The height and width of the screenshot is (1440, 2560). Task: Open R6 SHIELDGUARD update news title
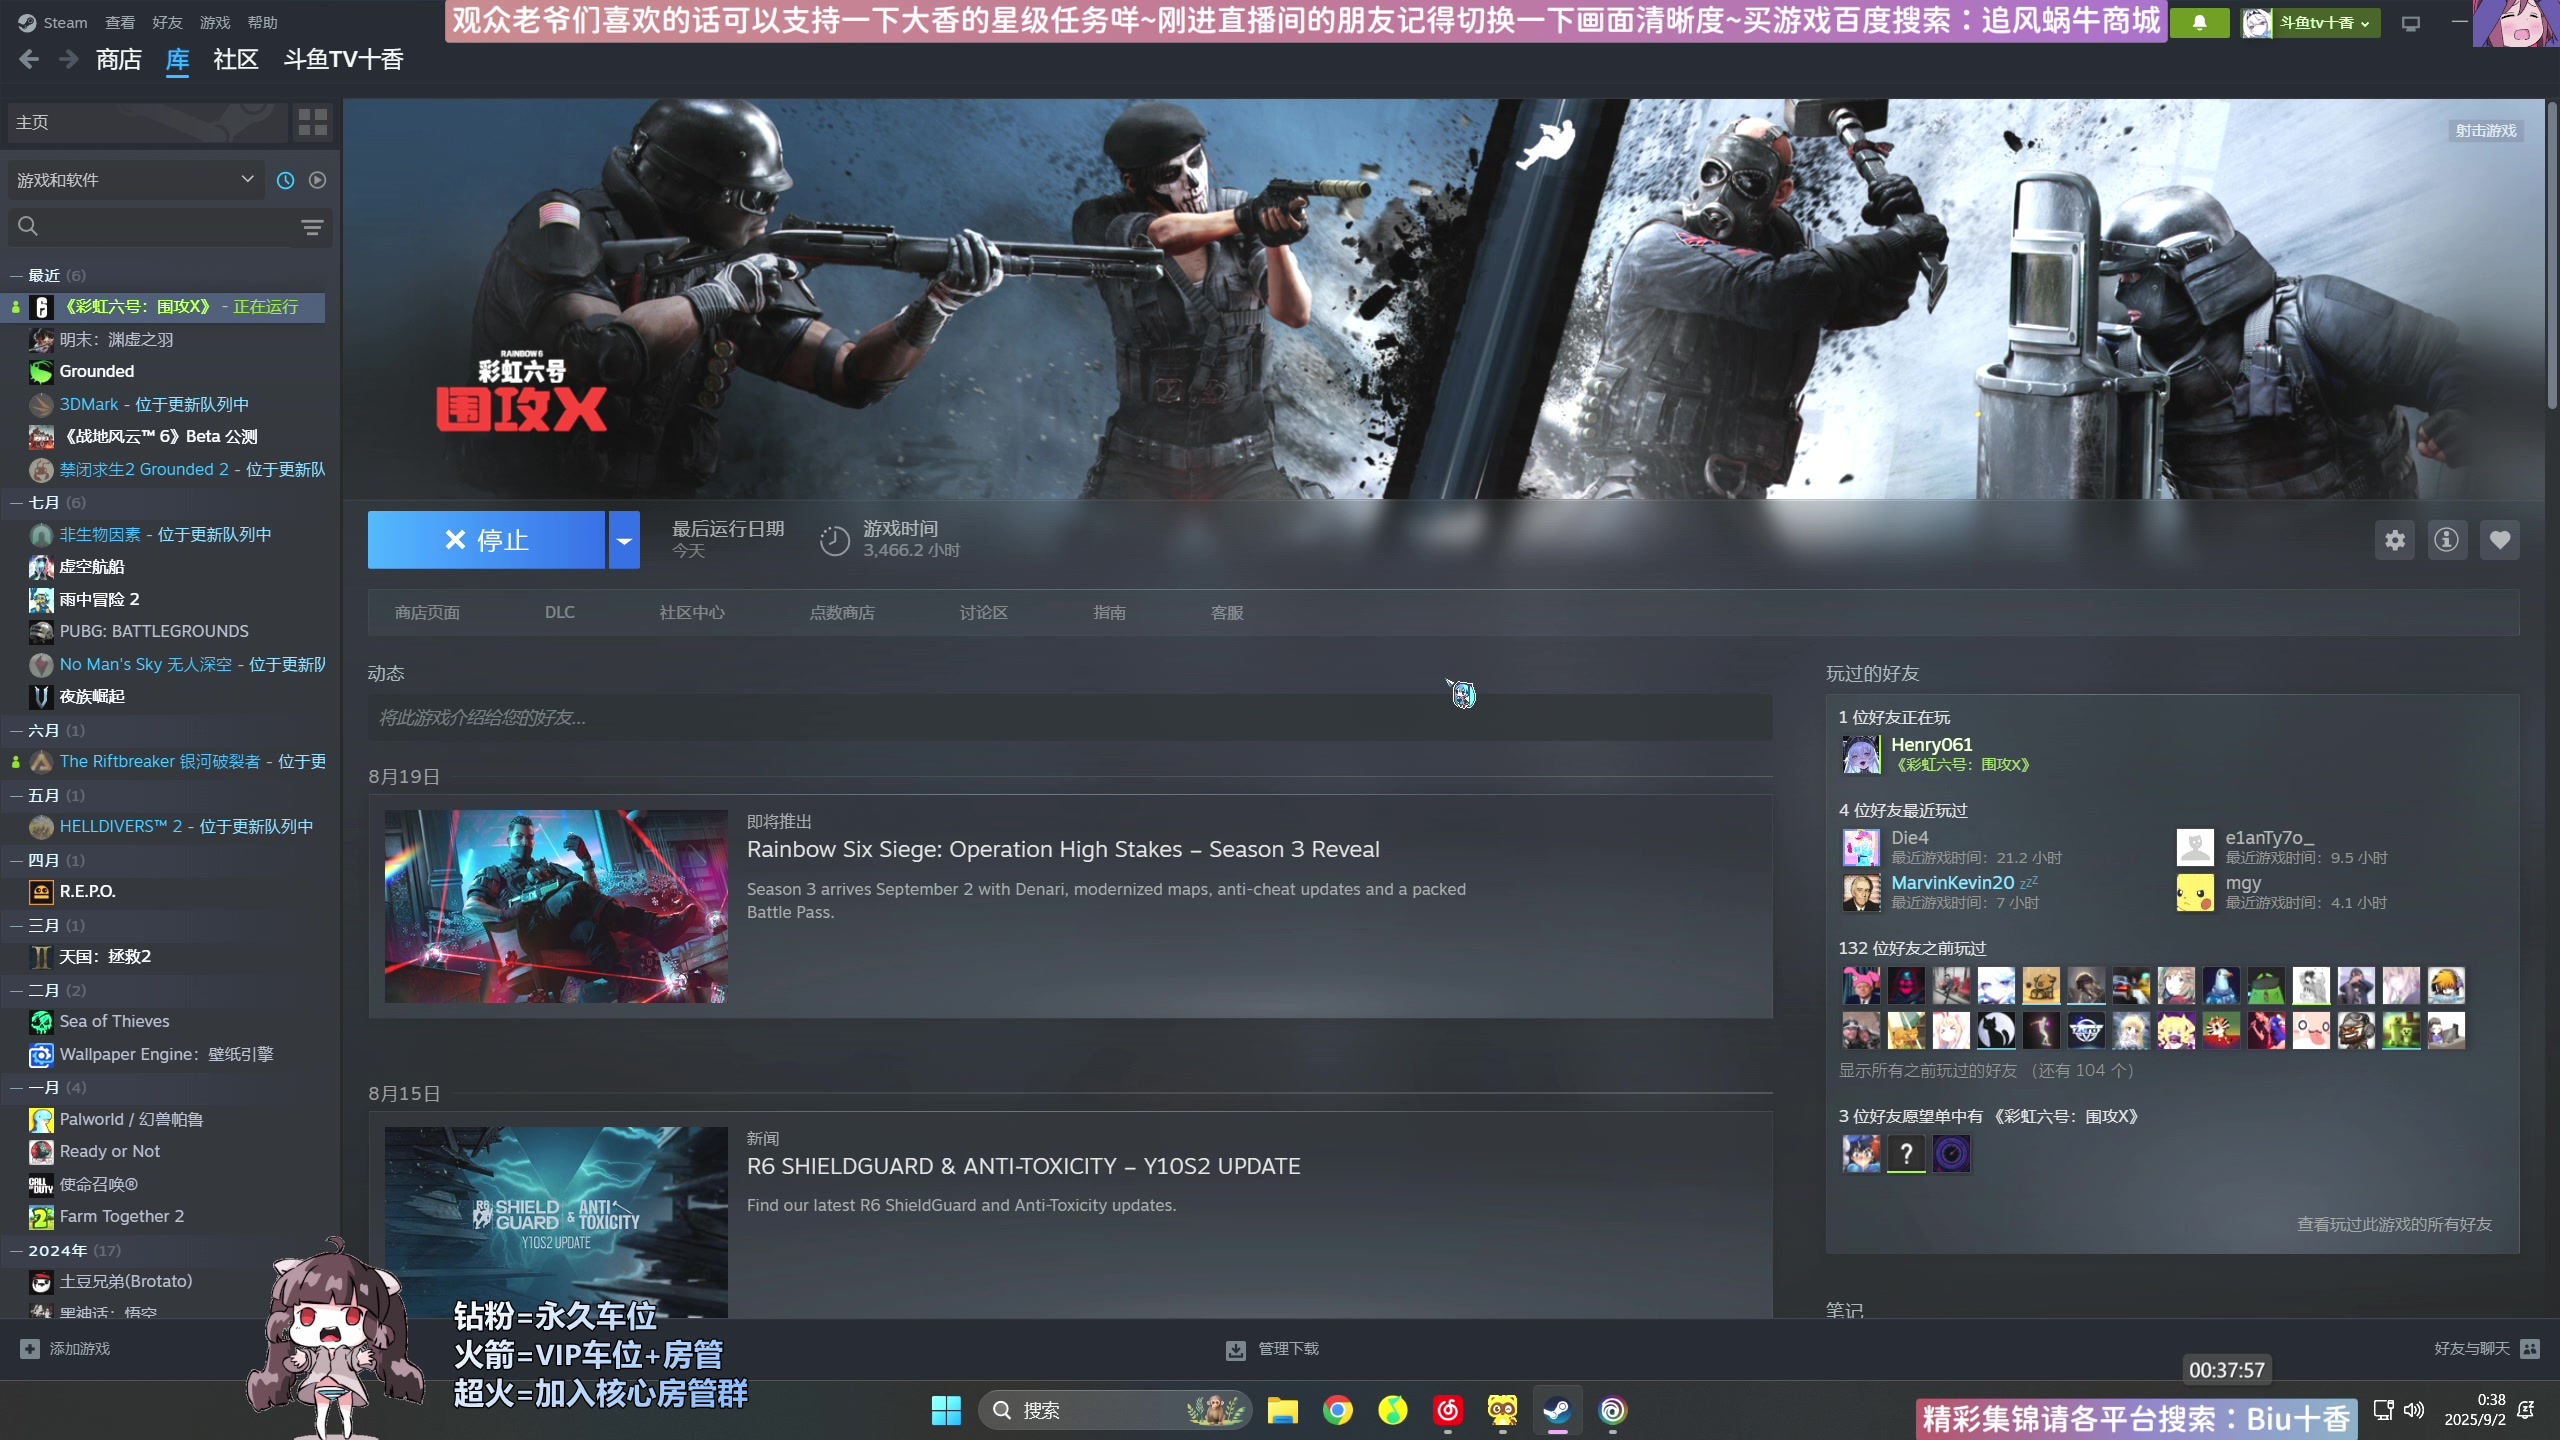point(1024,1166)
